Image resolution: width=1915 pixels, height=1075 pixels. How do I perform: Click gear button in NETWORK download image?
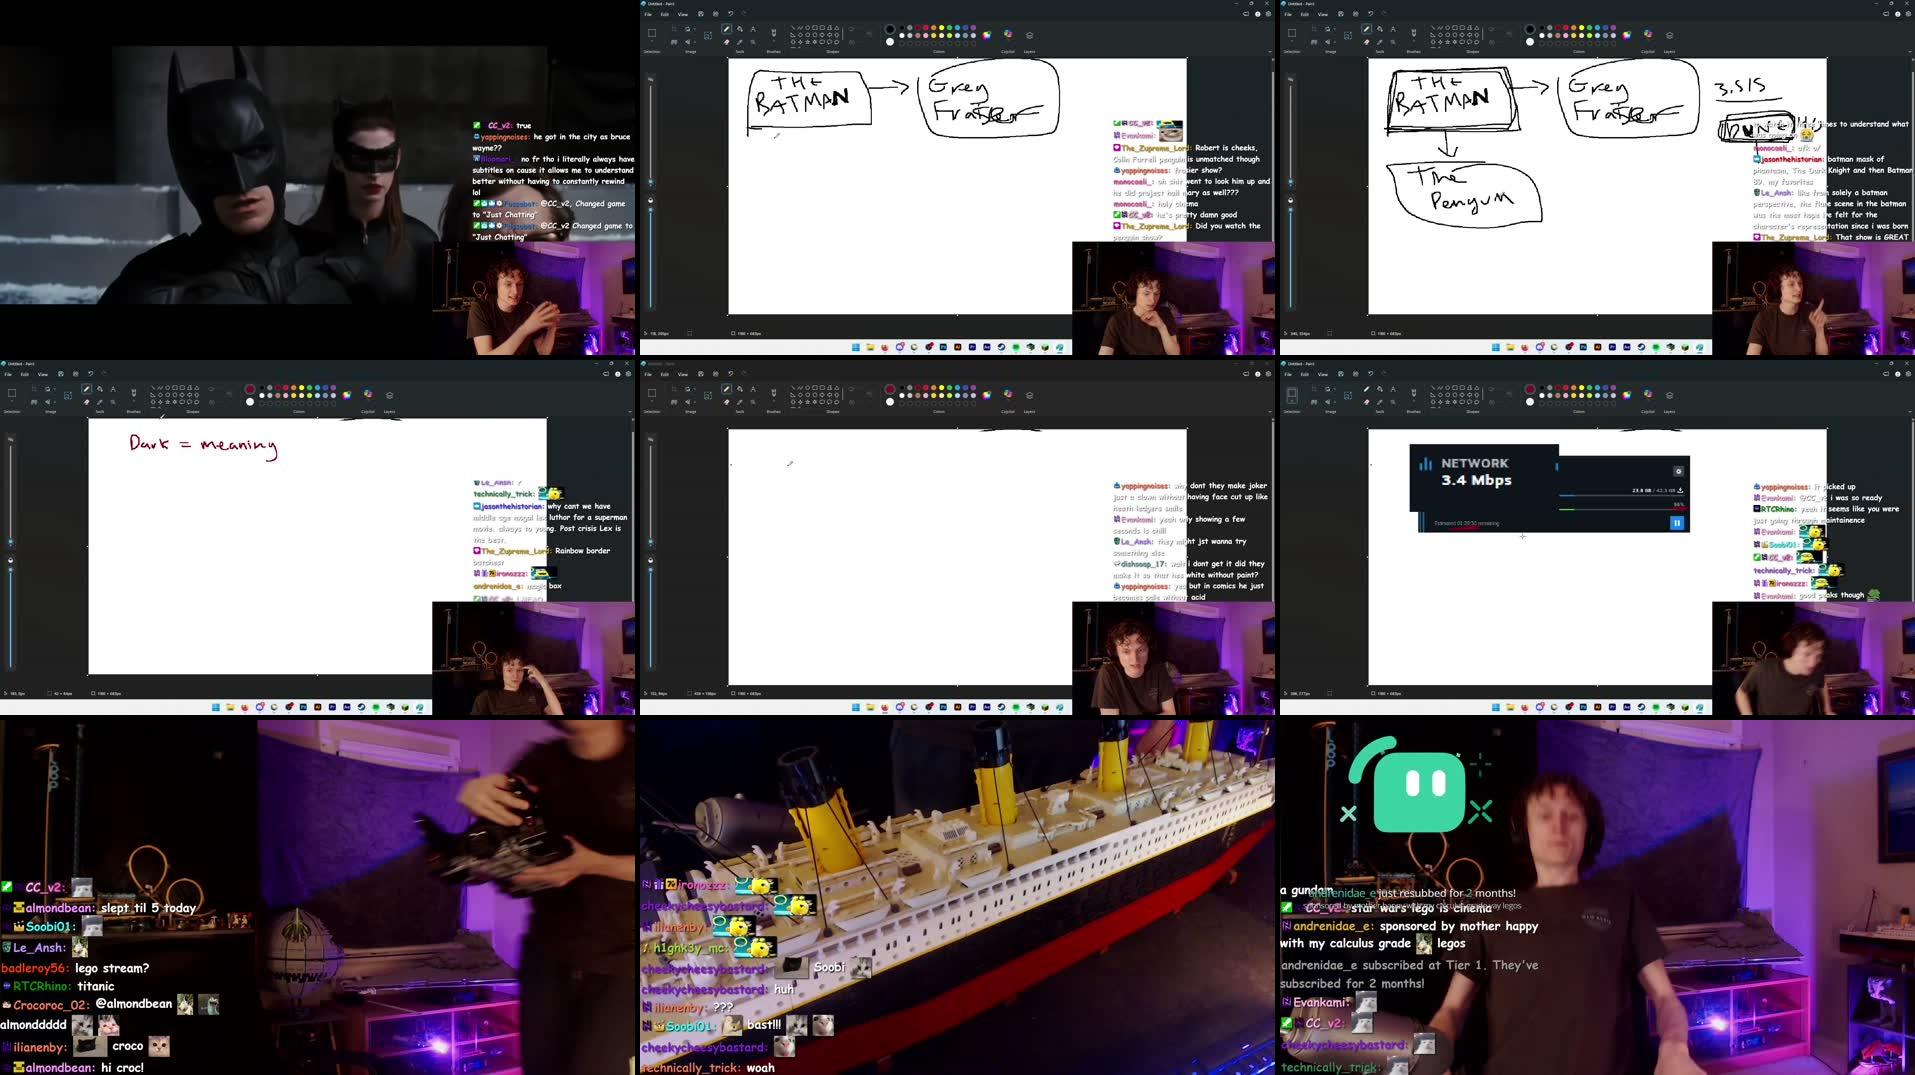click(1678, 471)
